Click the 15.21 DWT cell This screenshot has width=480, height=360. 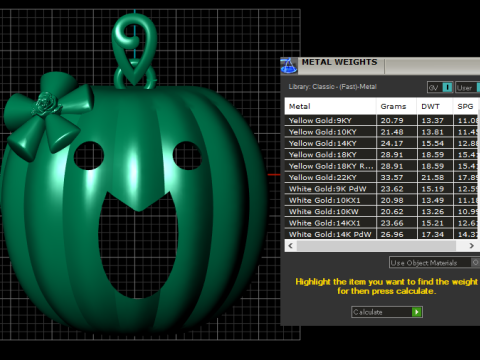coord(435,223)
